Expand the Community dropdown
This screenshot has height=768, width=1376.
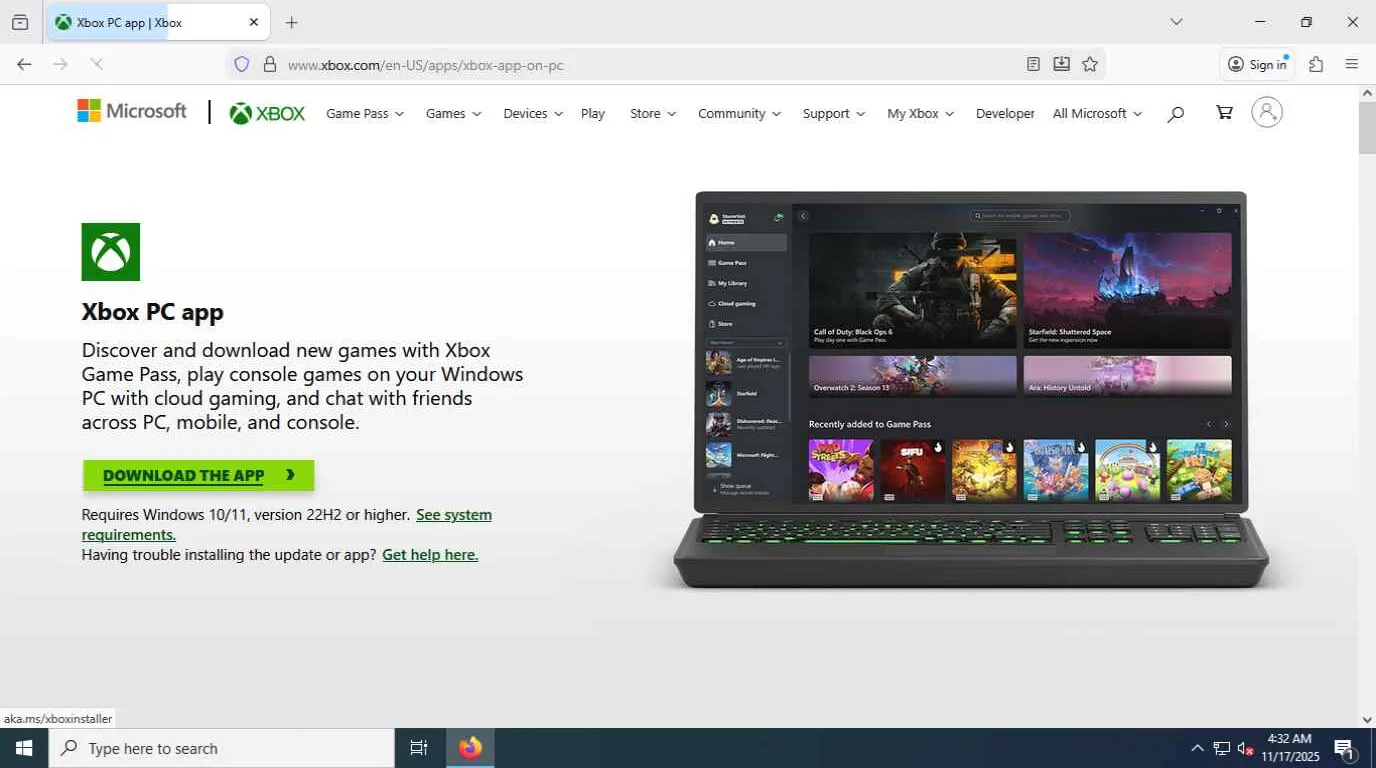pyautogui.click(x=739, y=113)
